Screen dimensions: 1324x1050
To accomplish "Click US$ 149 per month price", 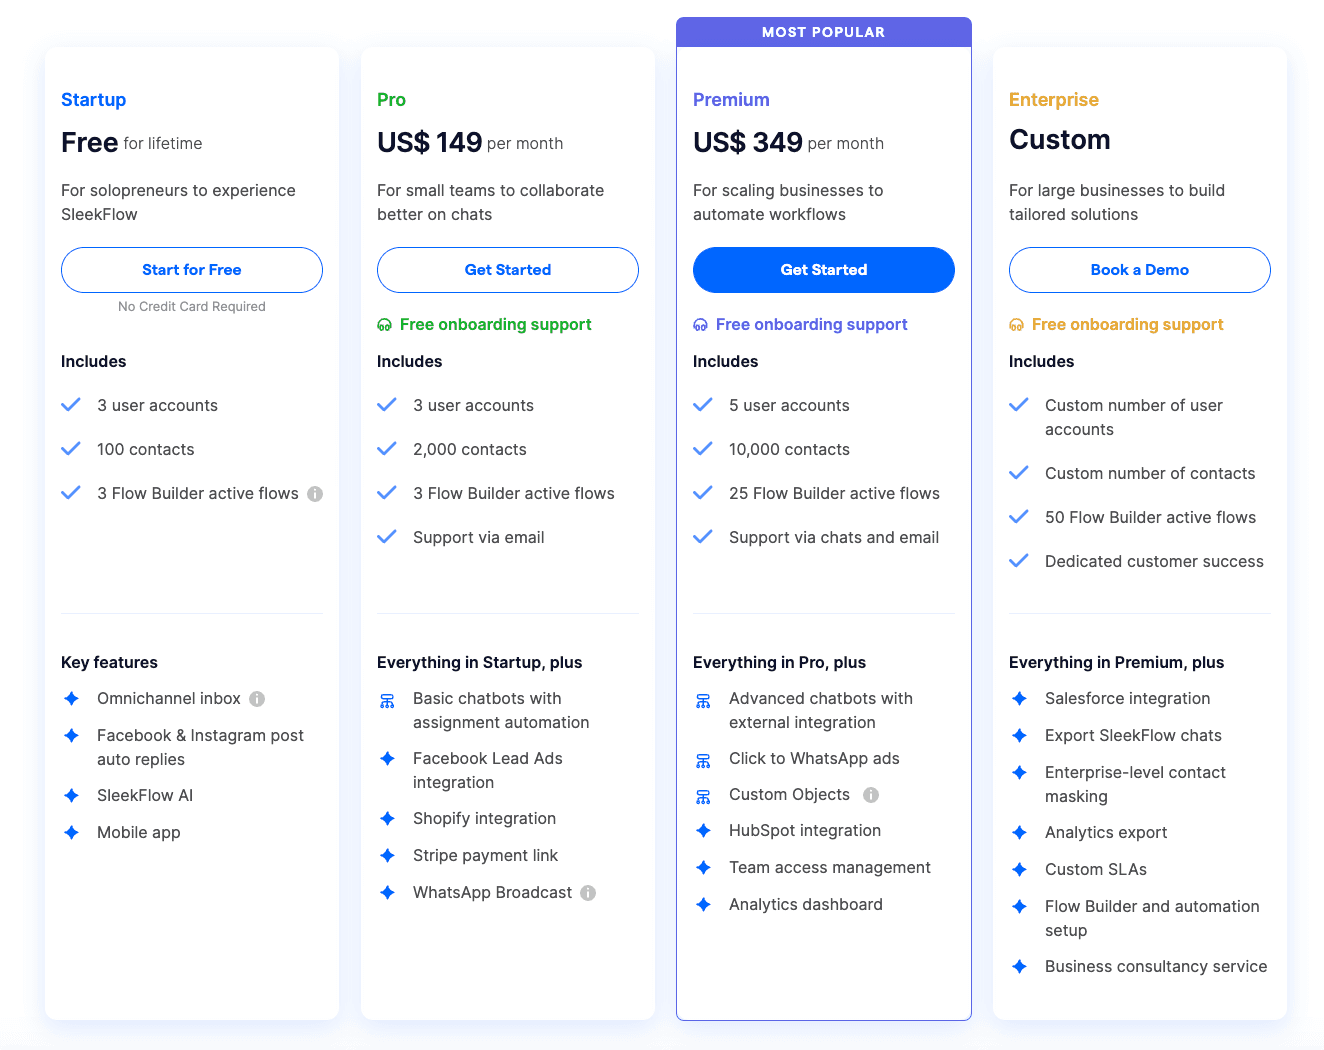I will click(x=470, y=143).
